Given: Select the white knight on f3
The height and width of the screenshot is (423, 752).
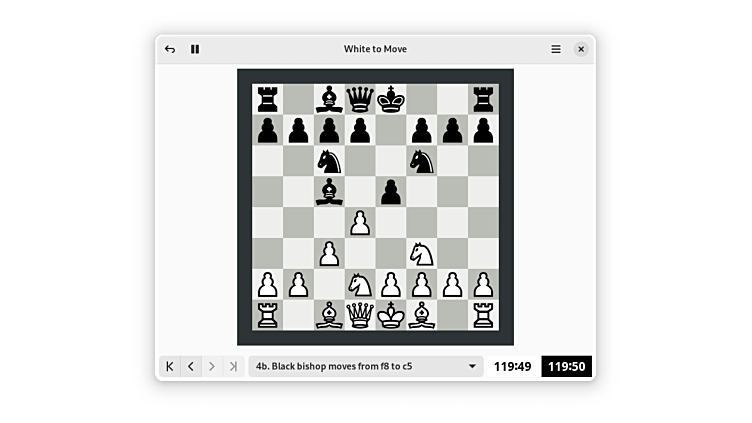Looking at the screenshot, I should point(422,254).
